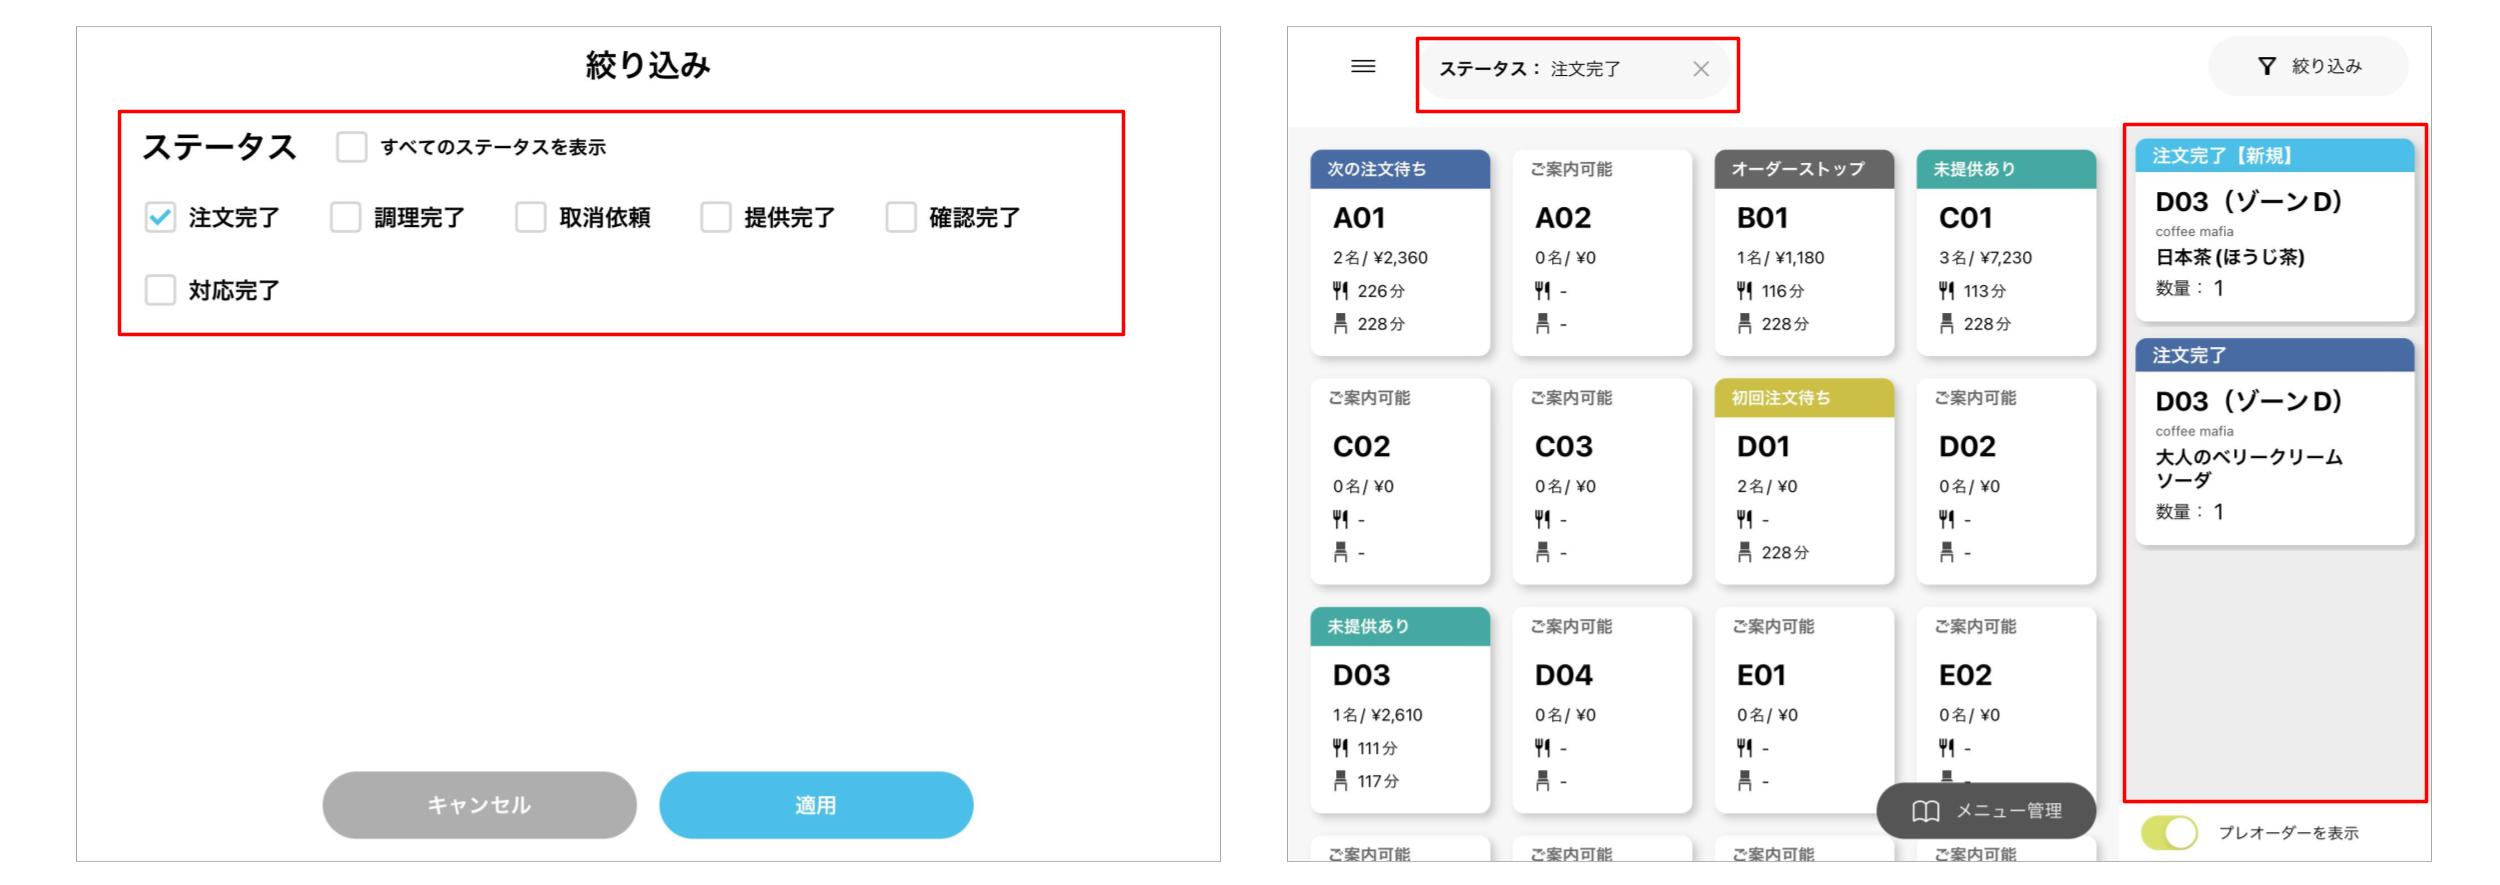The image size is (2500, 885).
Task: Open table card E01
Action: (1804, 710)
